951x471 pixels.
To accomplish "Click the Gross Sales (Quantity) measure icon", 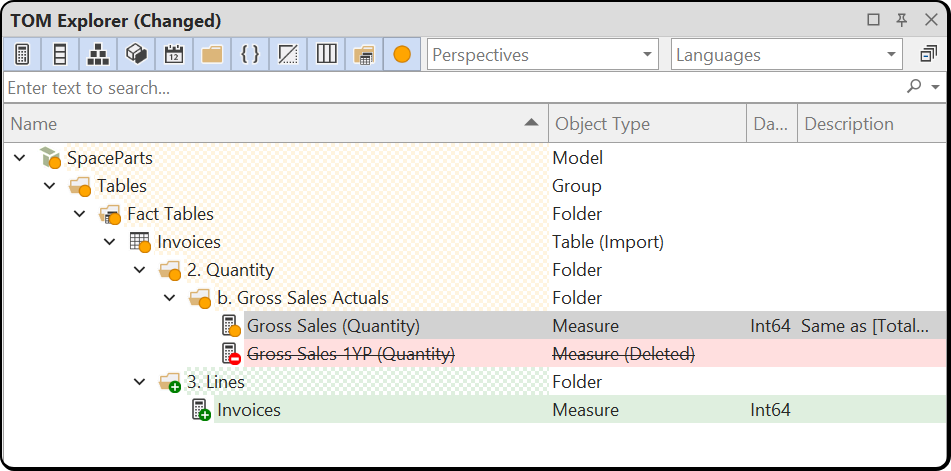I will (231, 326).
